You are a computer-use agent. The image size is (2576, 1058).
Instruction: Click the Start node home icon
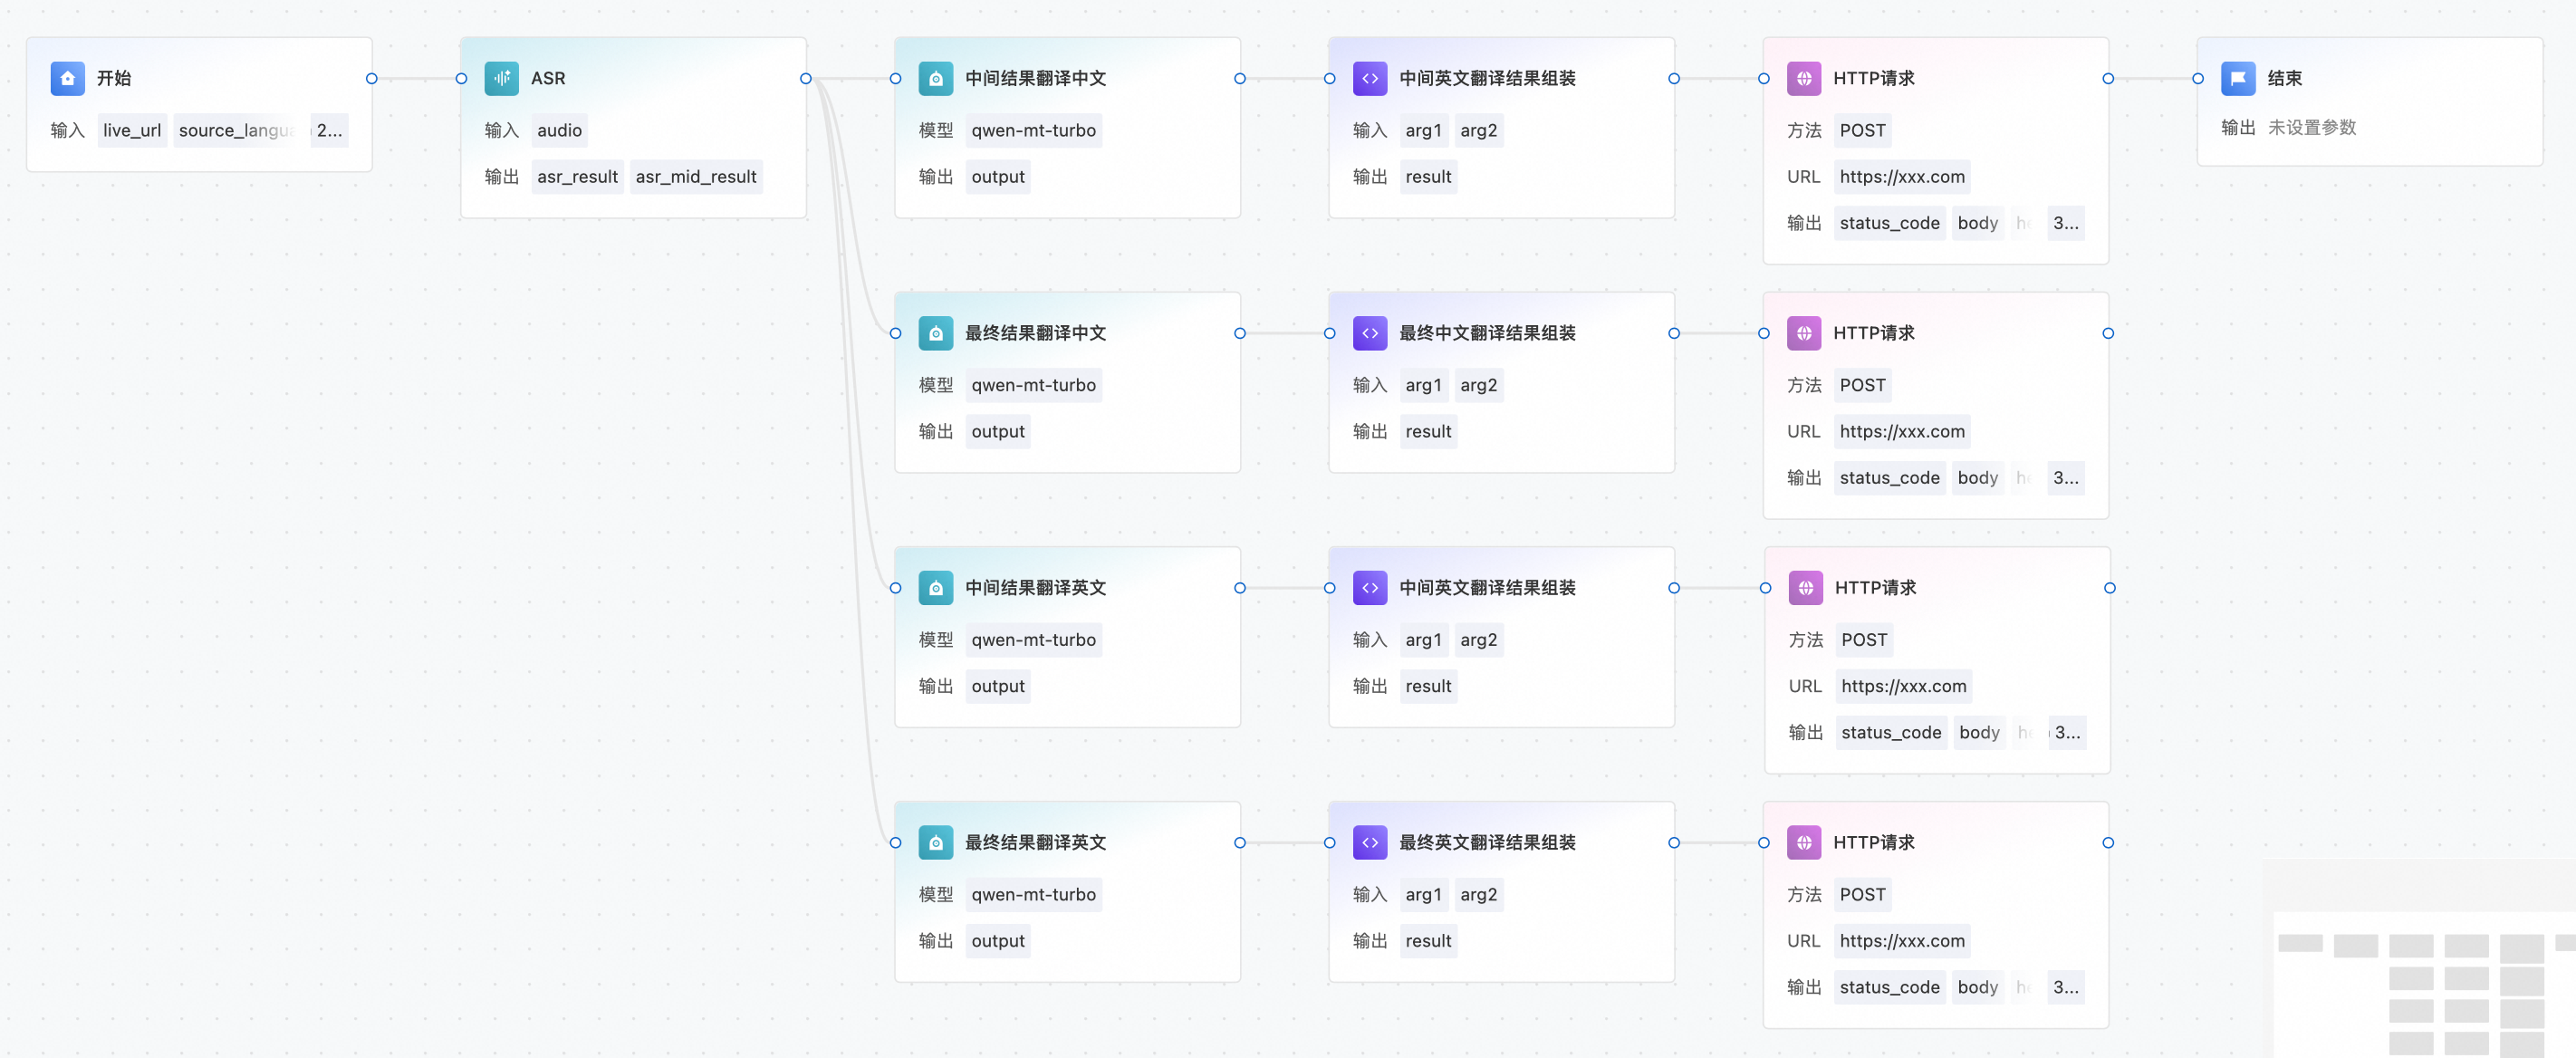pyautogui.click(x=67, y=78)
